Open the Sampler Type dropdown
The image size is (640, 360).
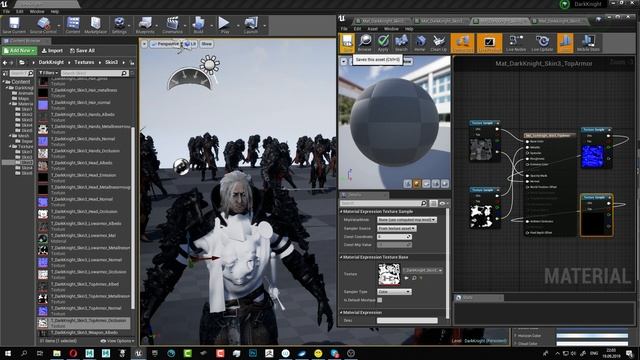click(x=394, y=292)
